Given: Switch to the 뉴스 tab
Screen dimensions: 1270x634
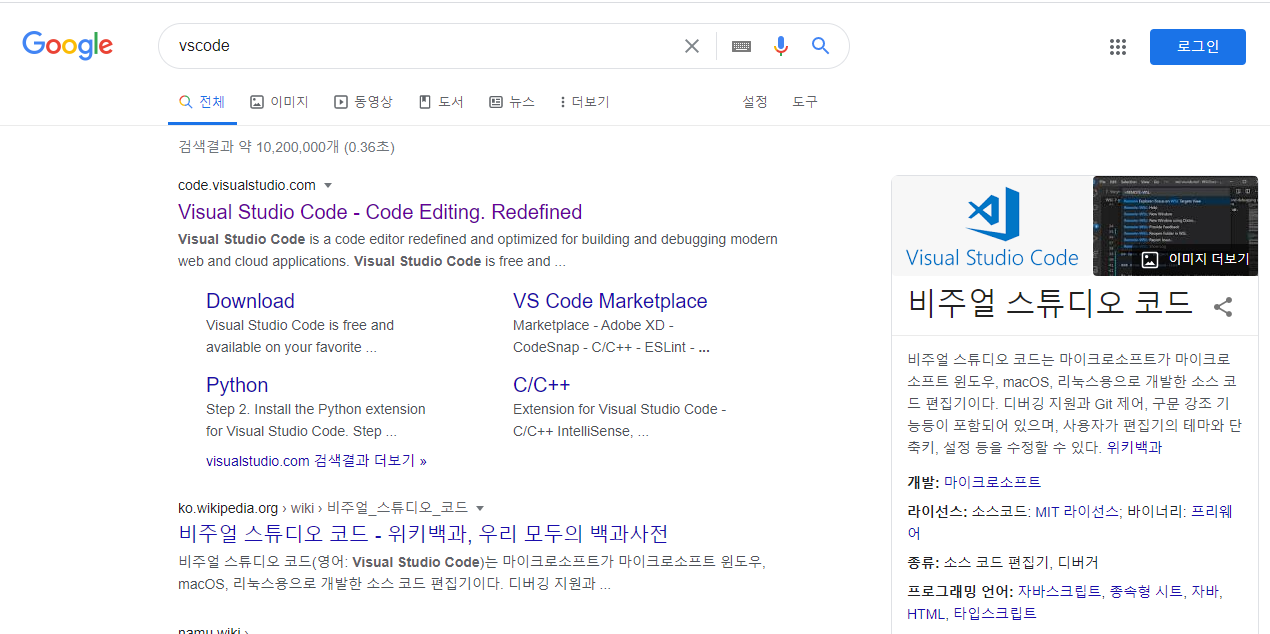Looking at the screenshot, I should click(x=512, y=102).
